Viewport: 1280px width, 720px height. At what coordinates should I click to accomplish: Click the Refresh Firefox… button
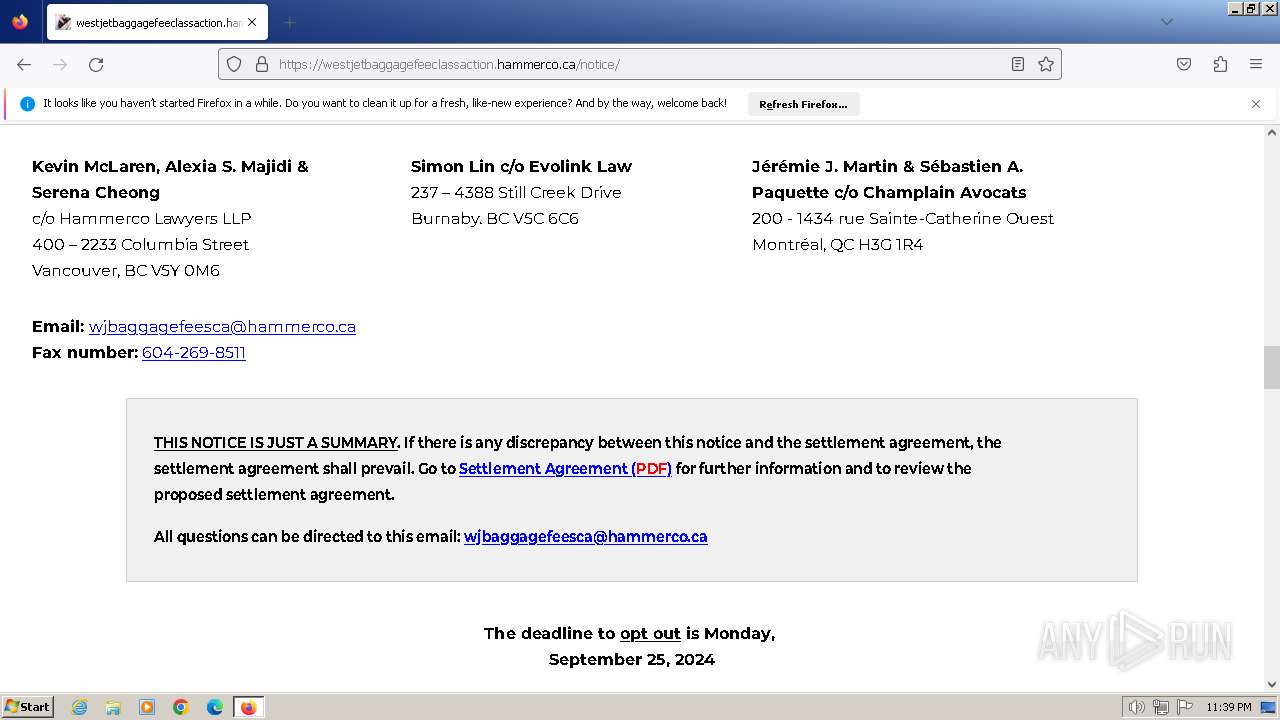point(803,104)
